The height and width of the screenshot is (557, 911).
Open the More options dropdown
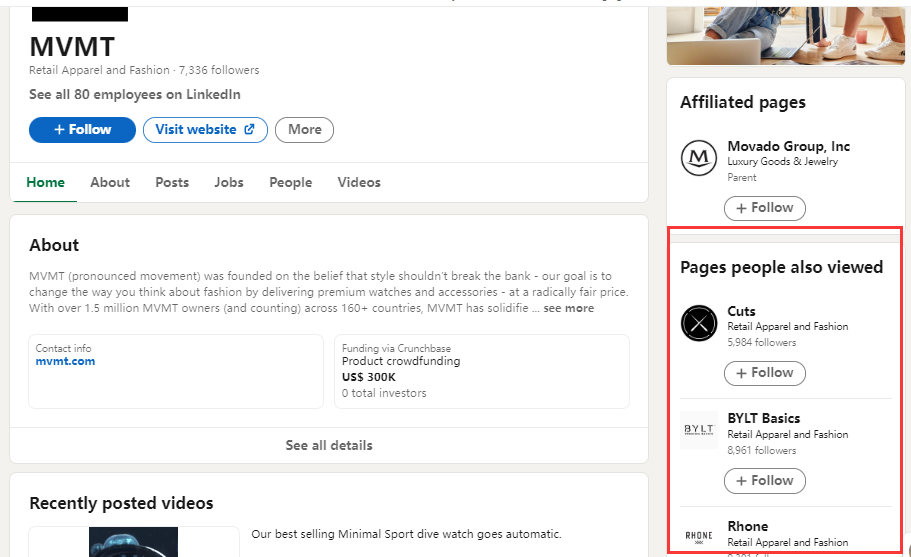click(x=304, y=130)
